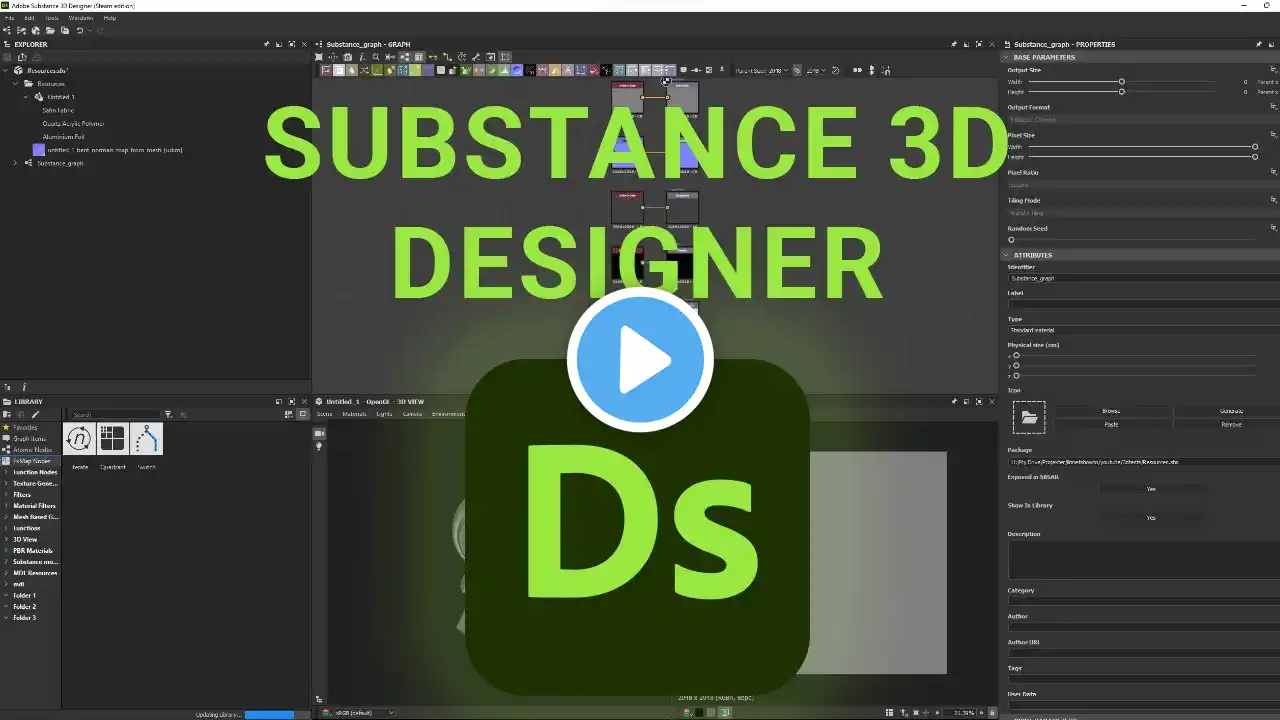Click the wrench icon in graph toolbar
The image size is (1280, 720).
(476, 57)
